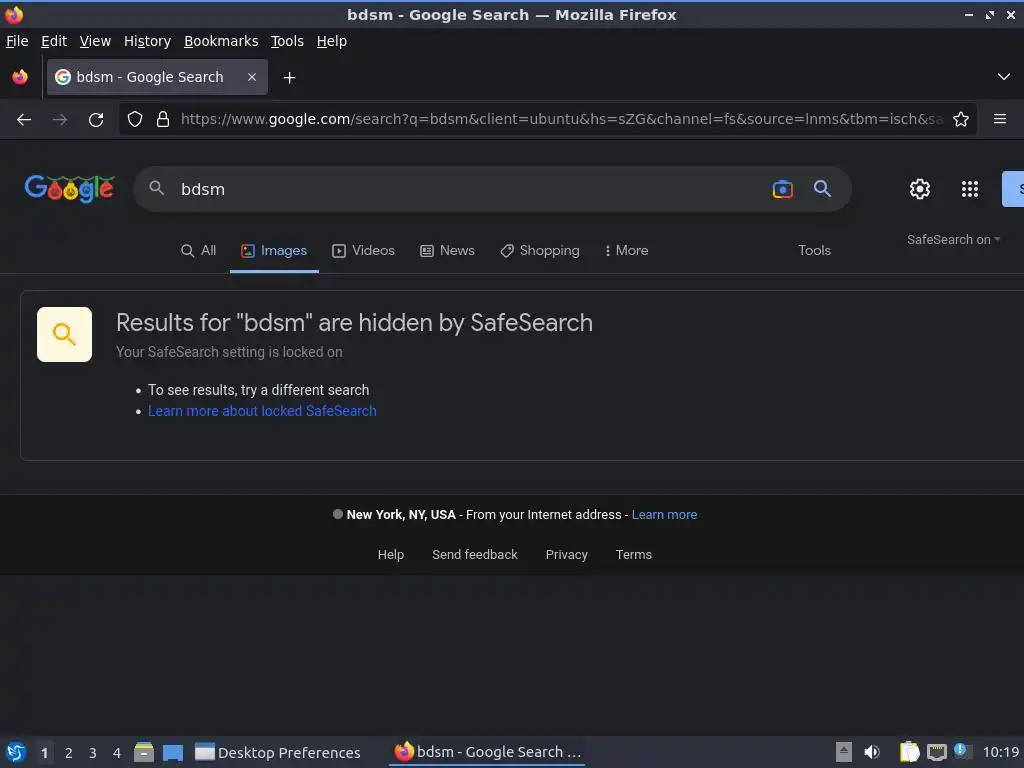Screen dimensions: 1024x768
Task: Switch to the All results tab
Action: (x=199, y=251)
